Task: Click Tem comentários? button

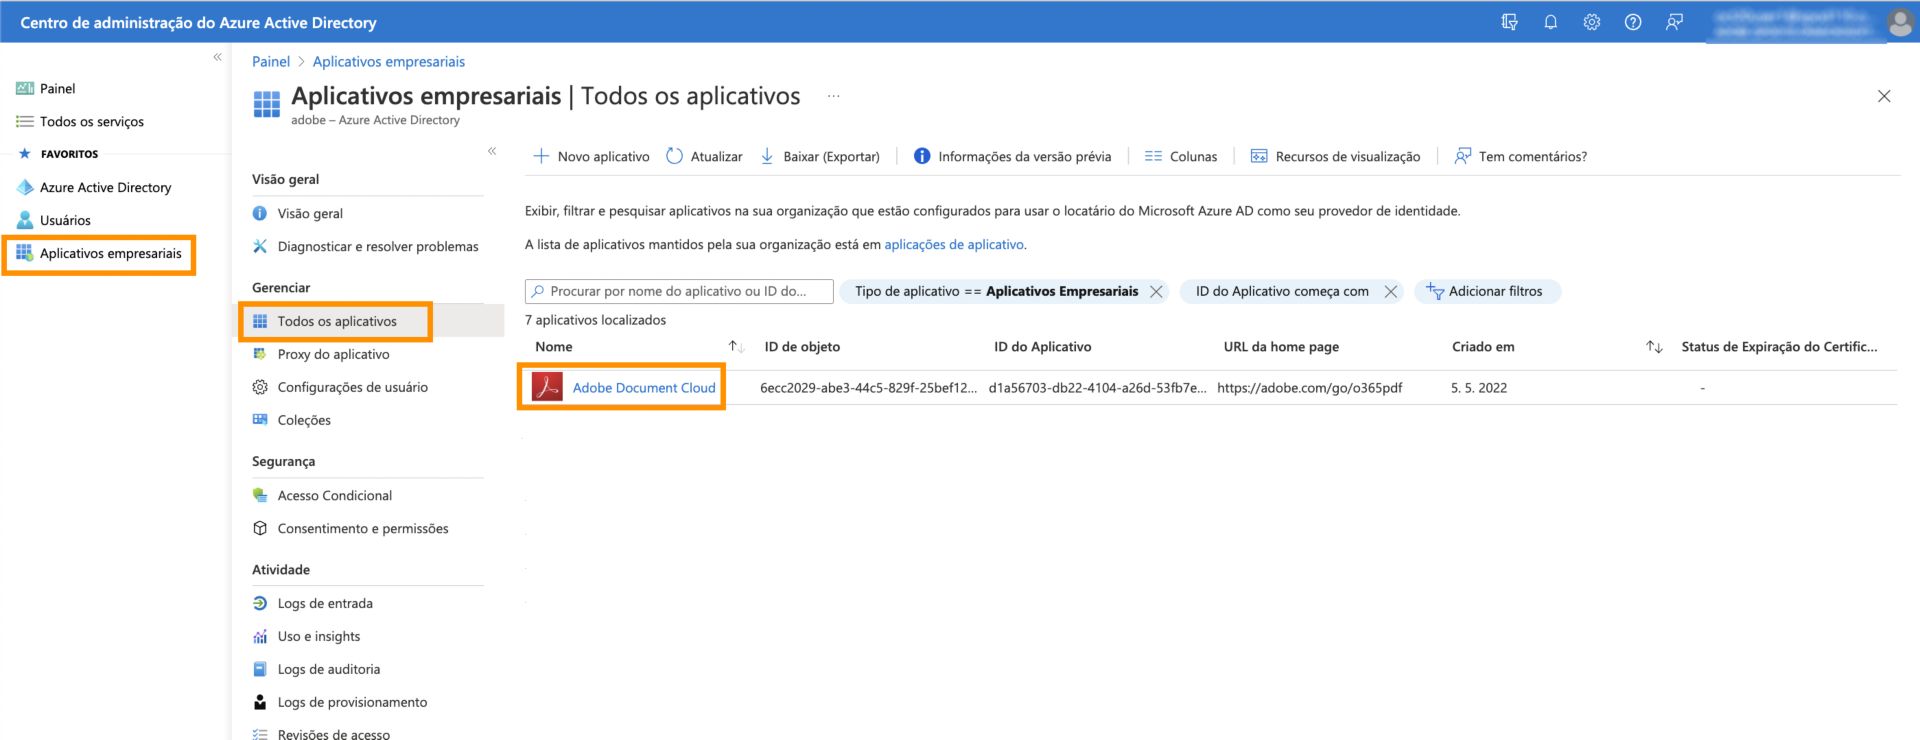Action: pyautogui.click(x=1520, y=156)
